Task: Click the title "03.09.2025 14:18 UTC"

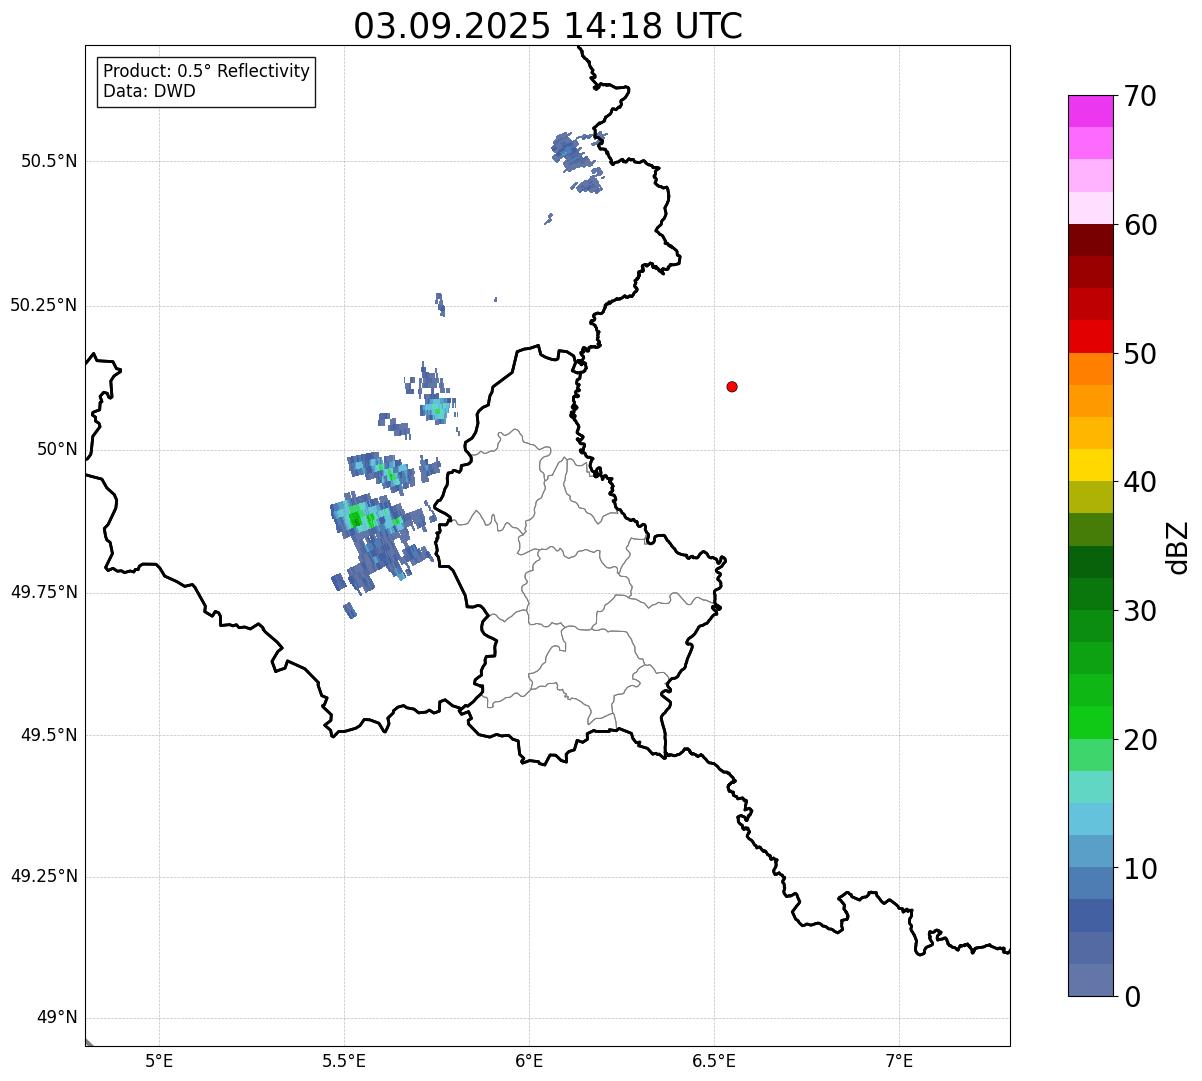Action: 548,26
